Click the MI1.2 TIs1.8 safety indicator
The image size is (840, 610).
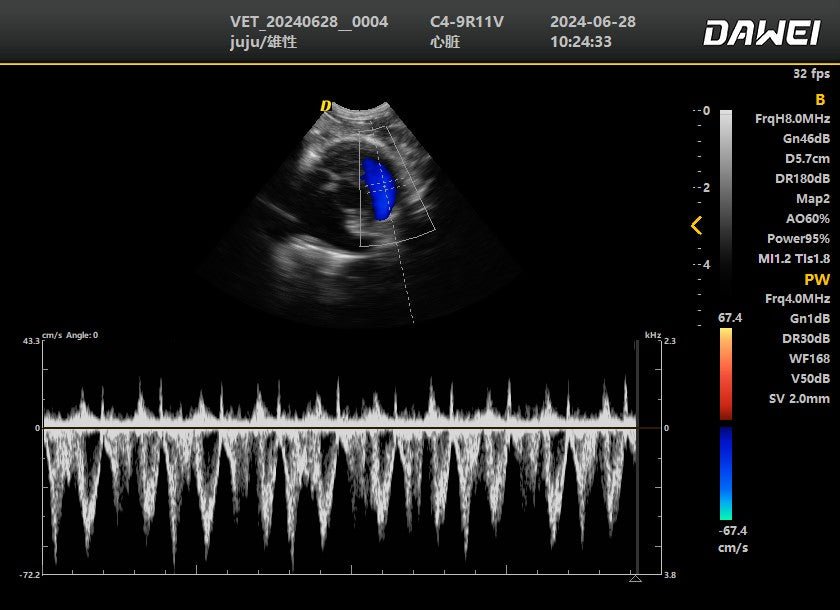[x=795, y=260]
